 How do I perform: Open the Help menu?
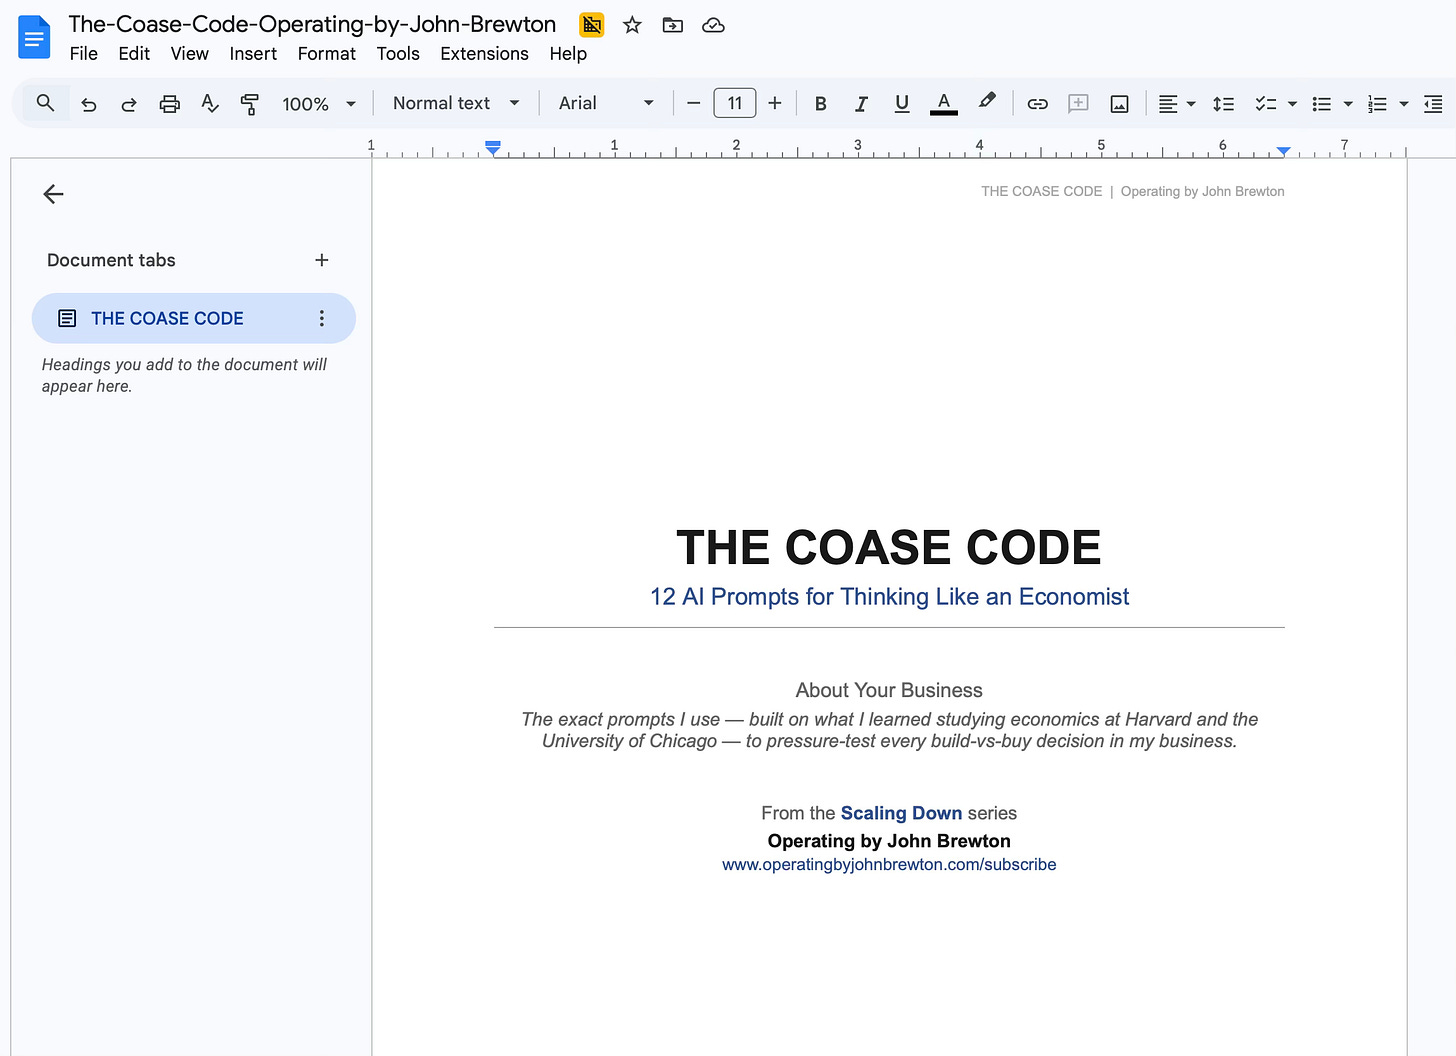568,54
